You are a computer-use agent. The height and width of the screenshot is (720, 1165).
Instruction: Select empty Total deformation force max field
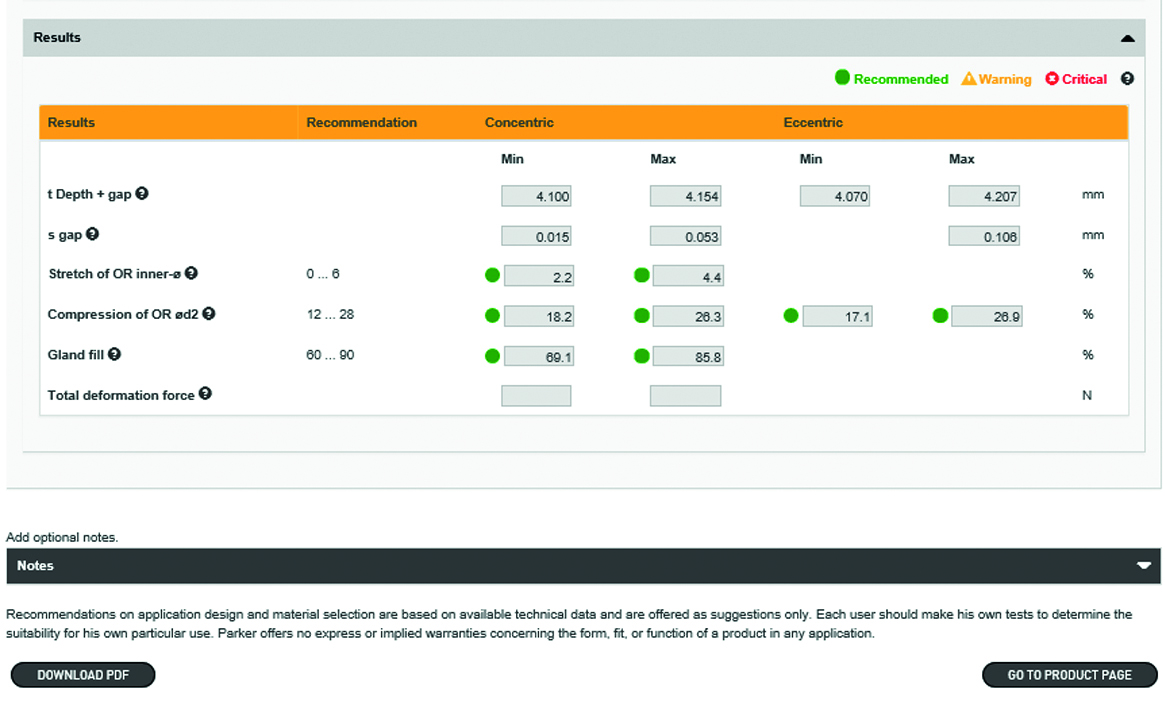pyautogui.click(x=686, y=395)
